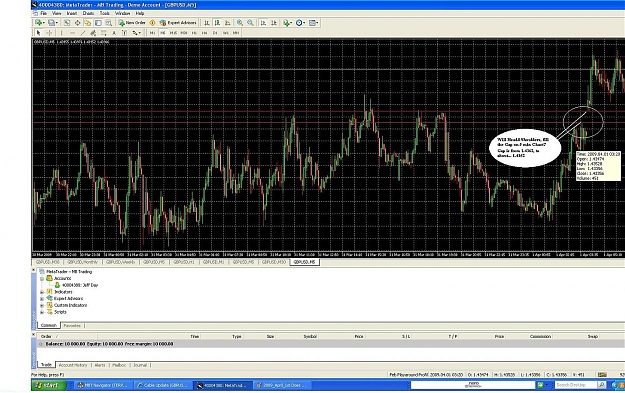The image size is (625, 393).
Task: Select the Fibonacci retracement tool
Action: coord(104,33)
